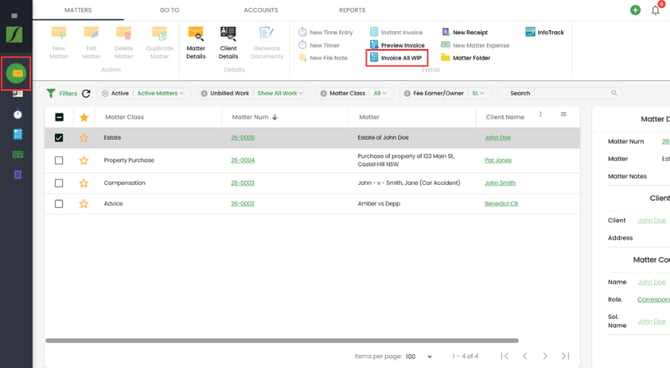Launch InfoTrack from the toolbar

pyautogui.click(x=545, y=32)
